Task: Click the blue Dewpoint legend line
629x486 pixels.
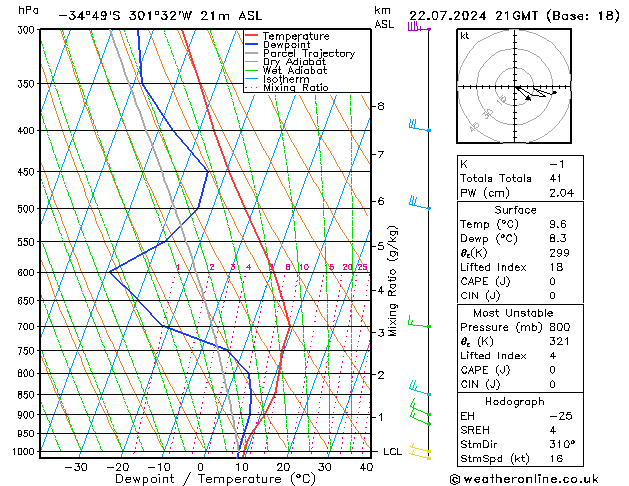Action: tap(254, 45)
